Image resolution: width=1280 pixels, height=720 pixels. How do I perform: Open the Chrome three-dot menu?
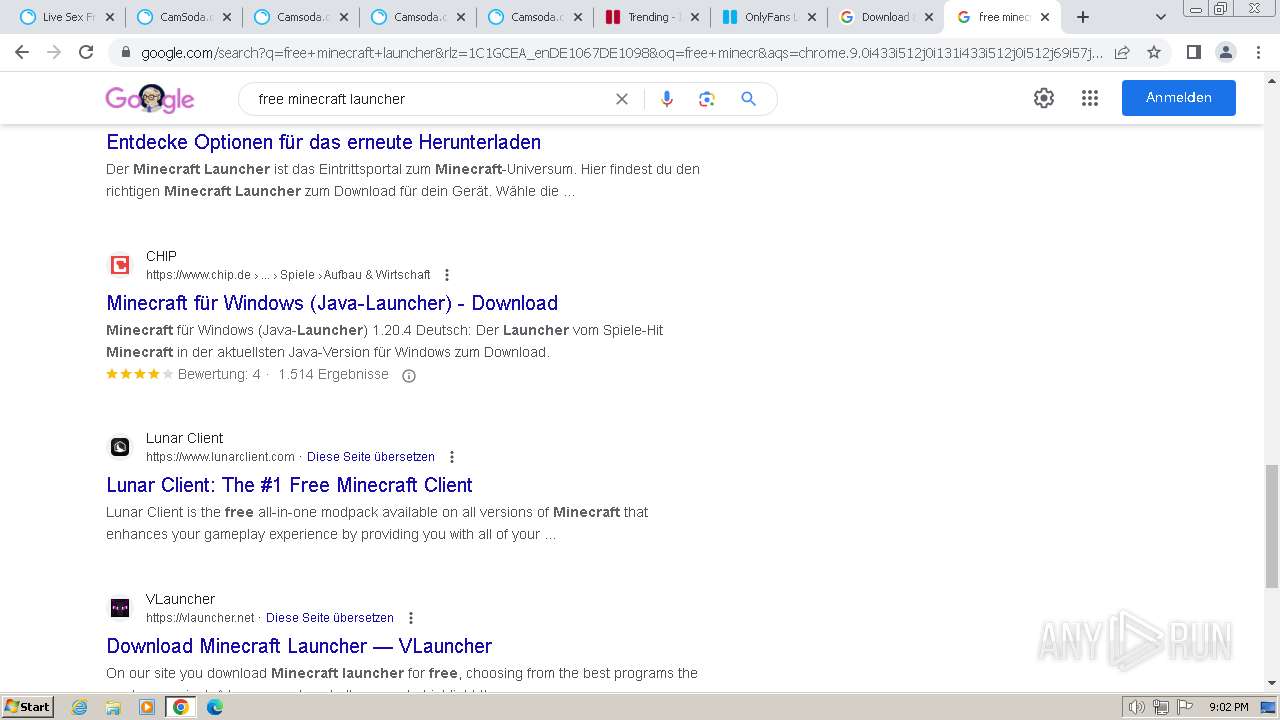point(1258,52)
